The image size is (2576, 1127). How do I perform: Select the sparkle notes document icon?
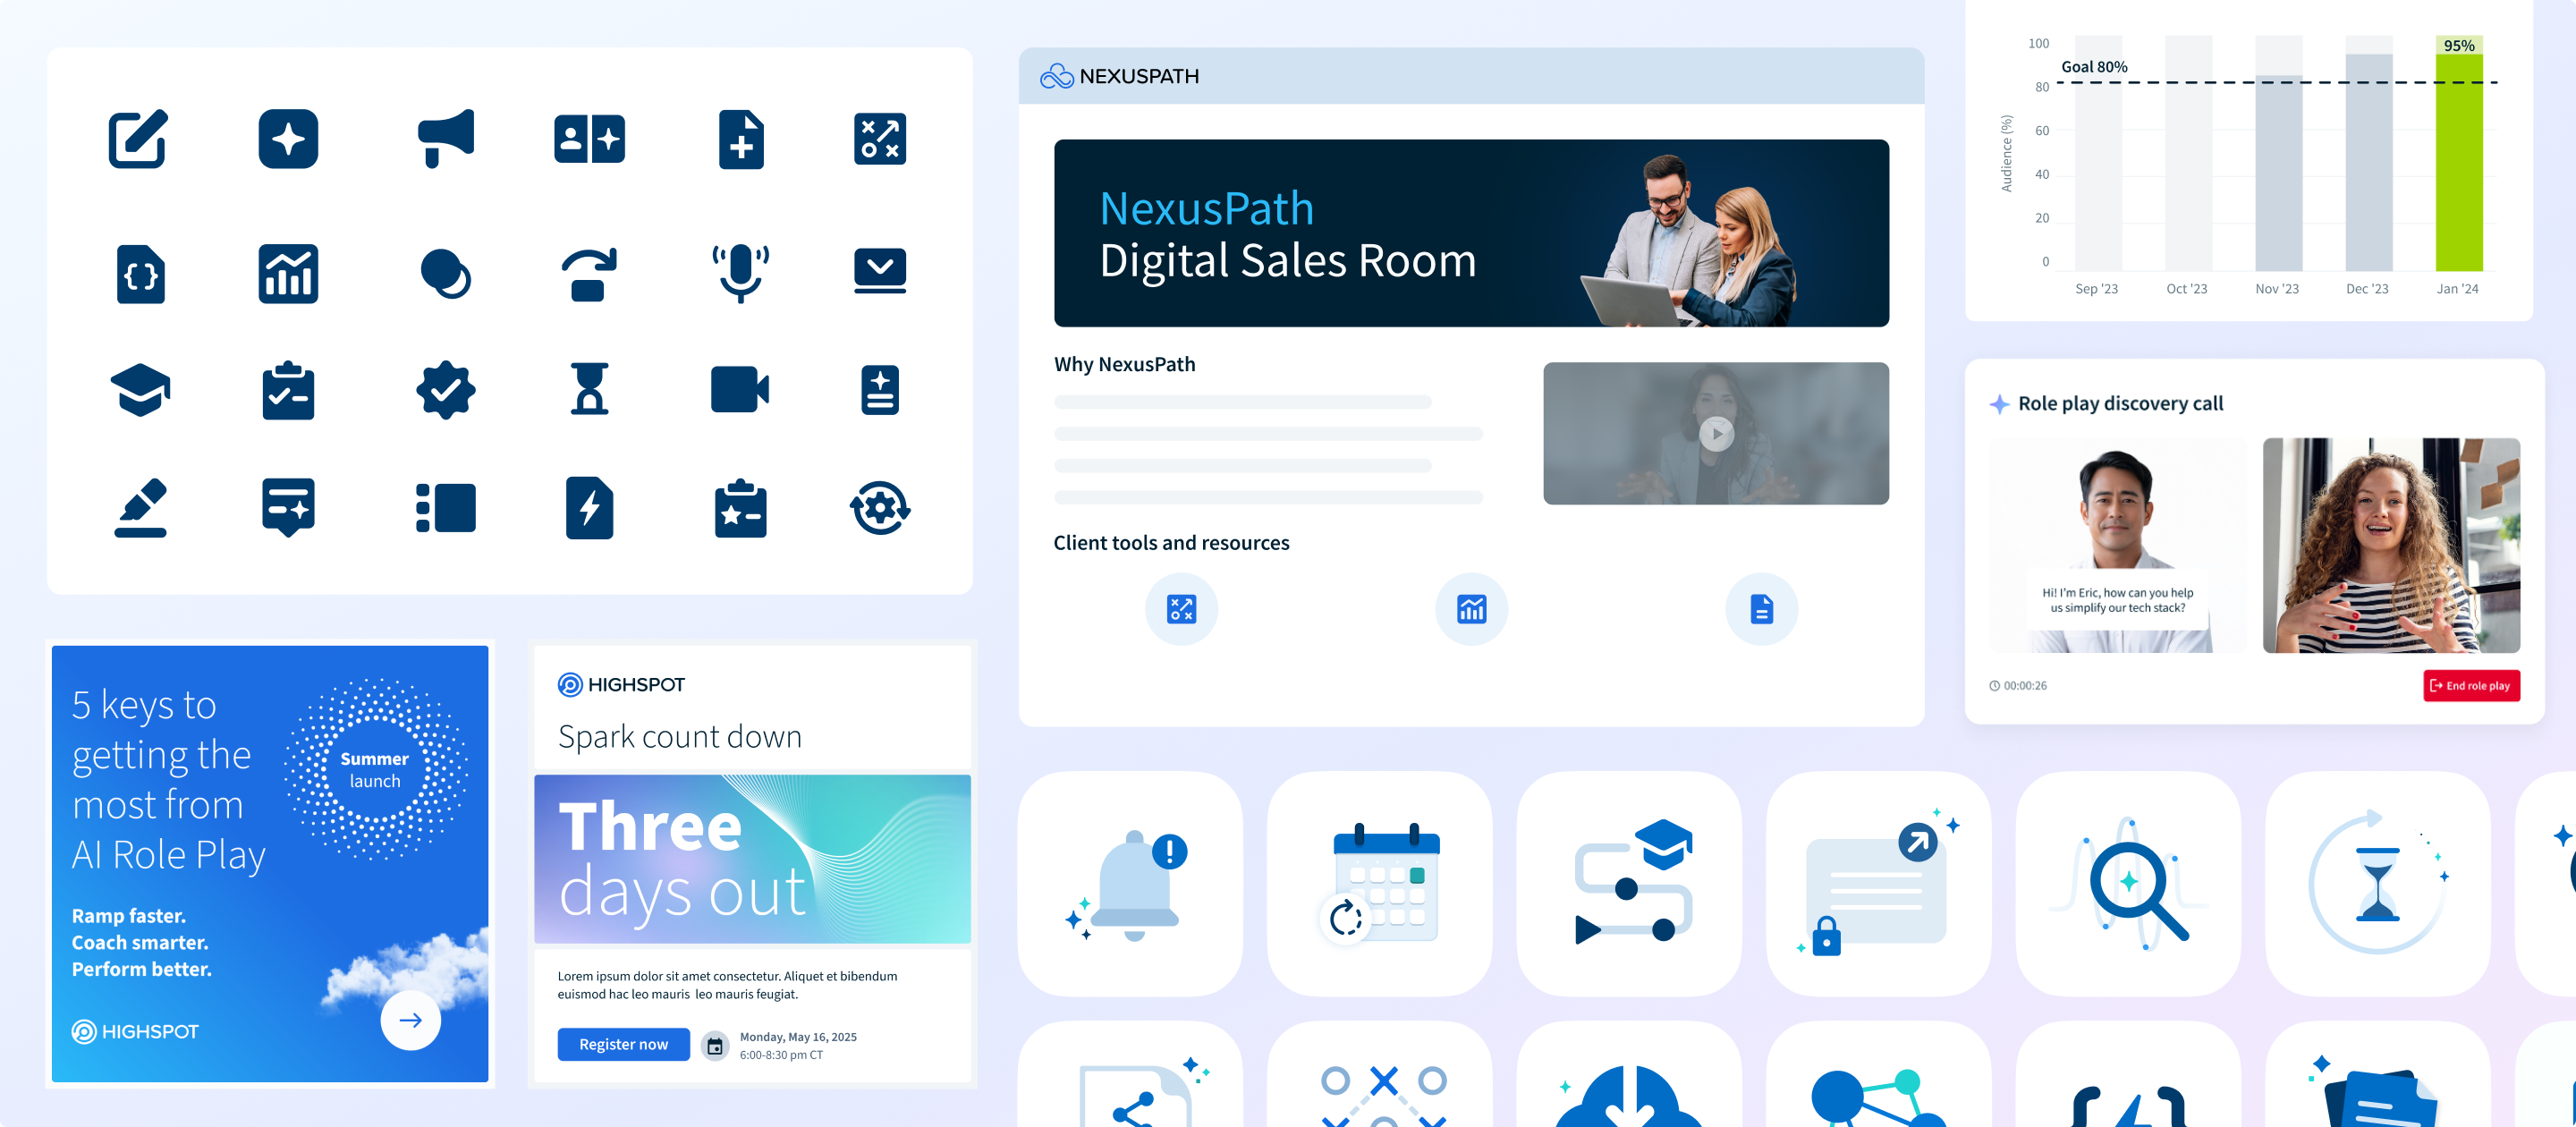(880, 390)
